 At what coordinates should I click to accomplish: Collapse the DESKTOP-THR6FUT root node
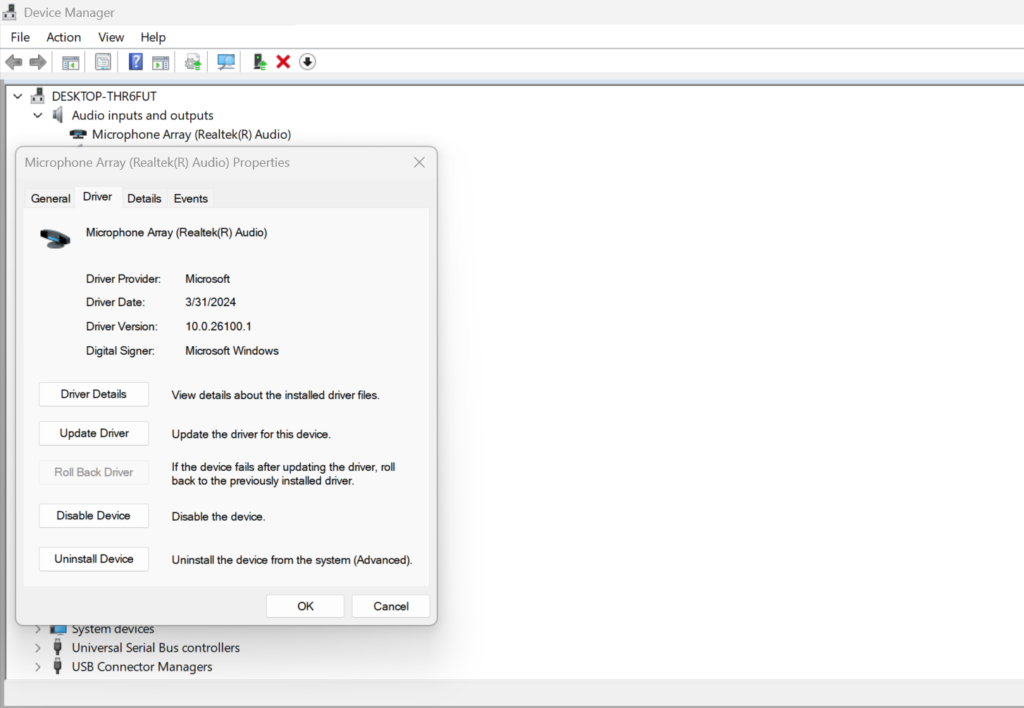point(19,96)
